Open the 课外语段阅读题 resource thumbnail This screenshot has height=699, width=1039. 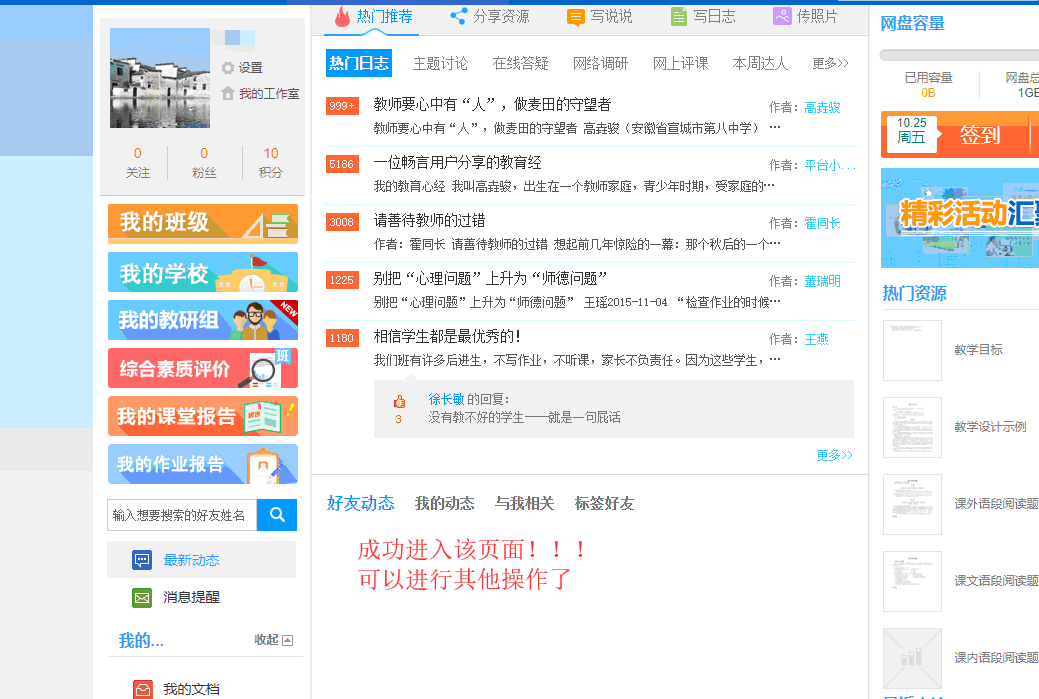pos(912,504)
